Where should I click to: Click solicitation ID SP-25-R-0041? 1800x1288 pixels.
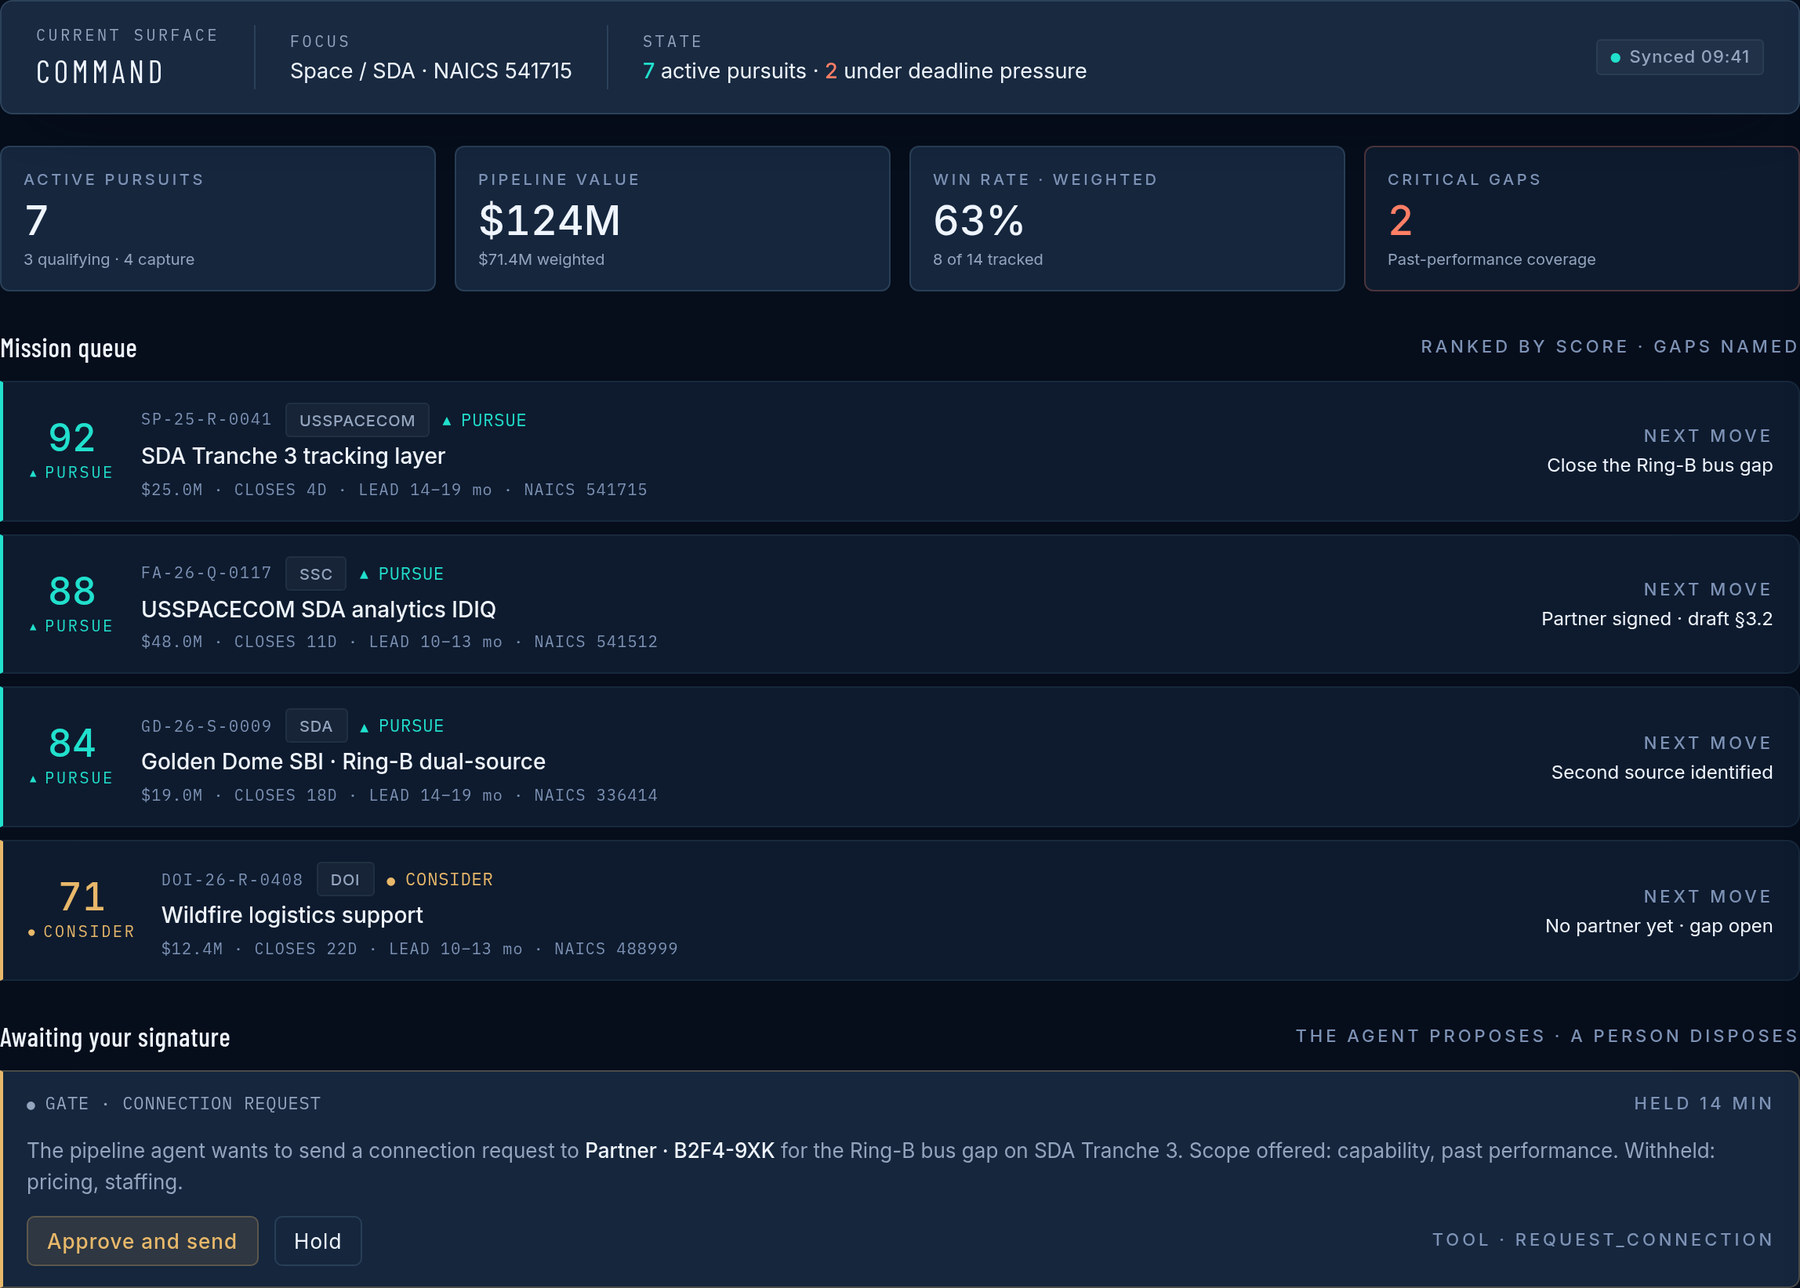(x=206, y=419)
